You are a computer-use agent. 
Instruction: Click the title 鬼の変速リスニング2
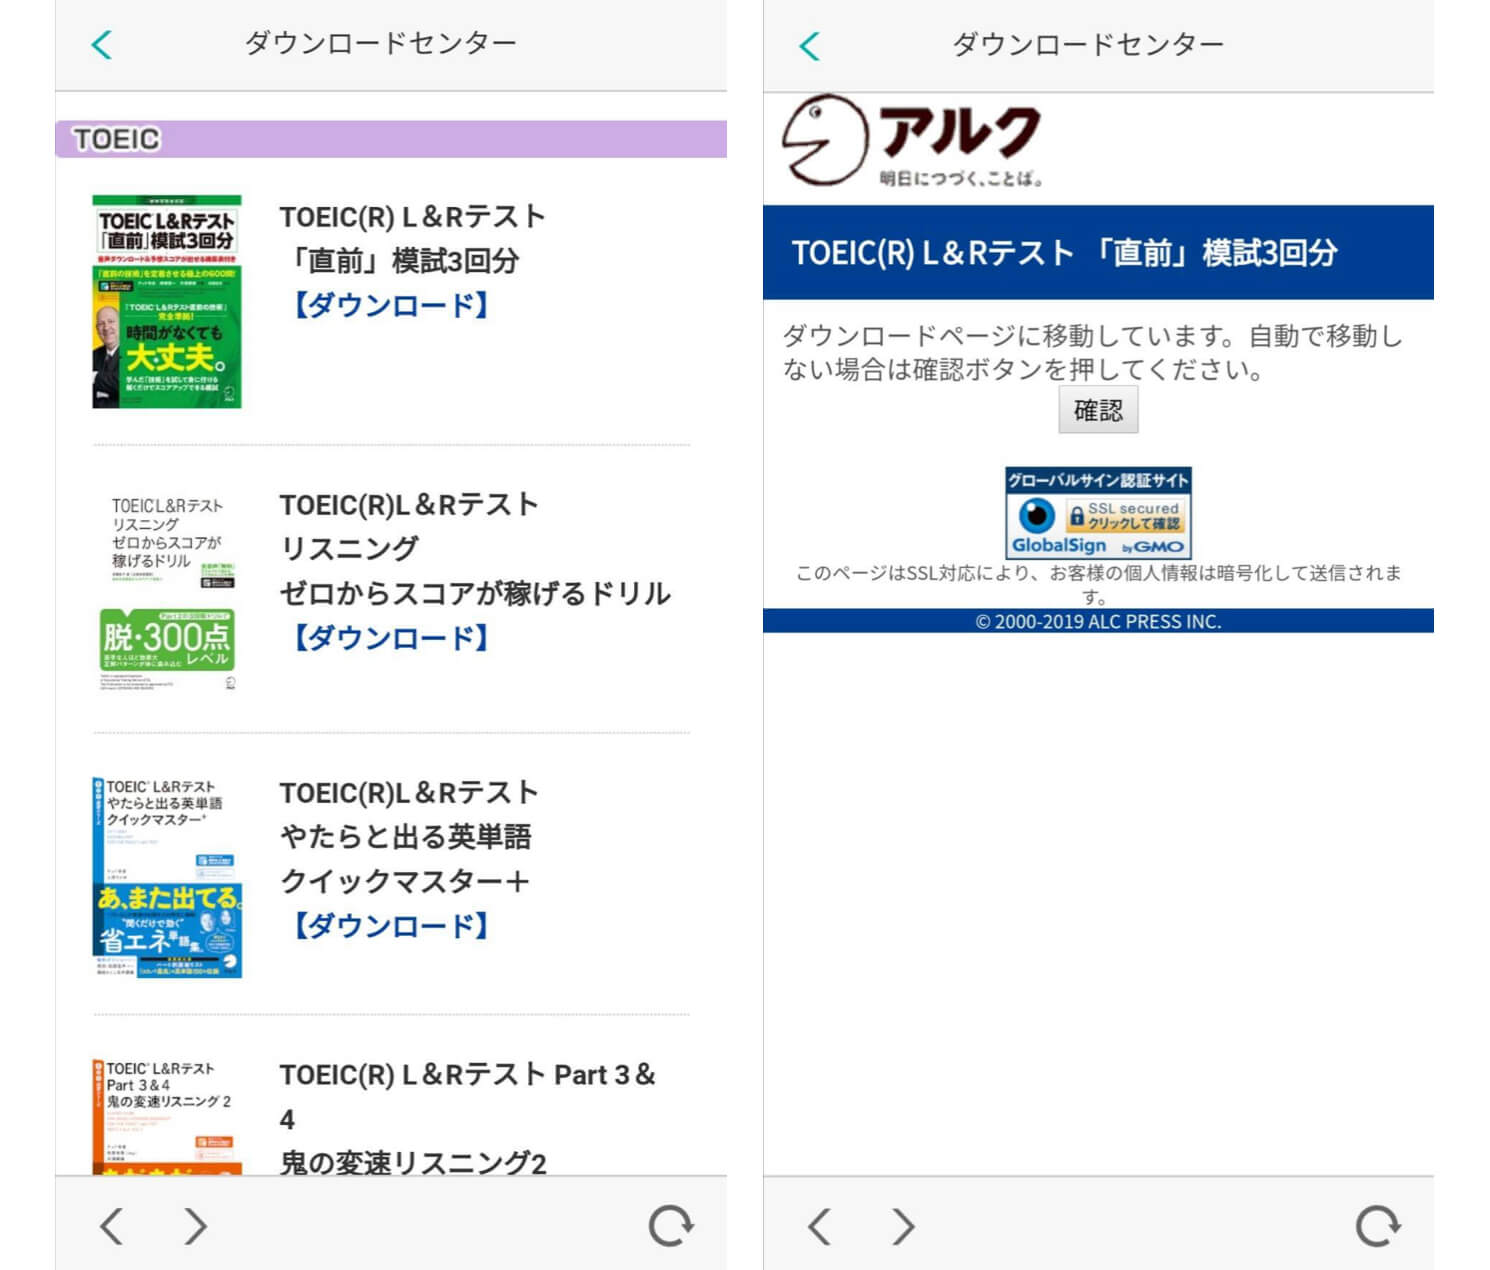[x=413, y=1163]
